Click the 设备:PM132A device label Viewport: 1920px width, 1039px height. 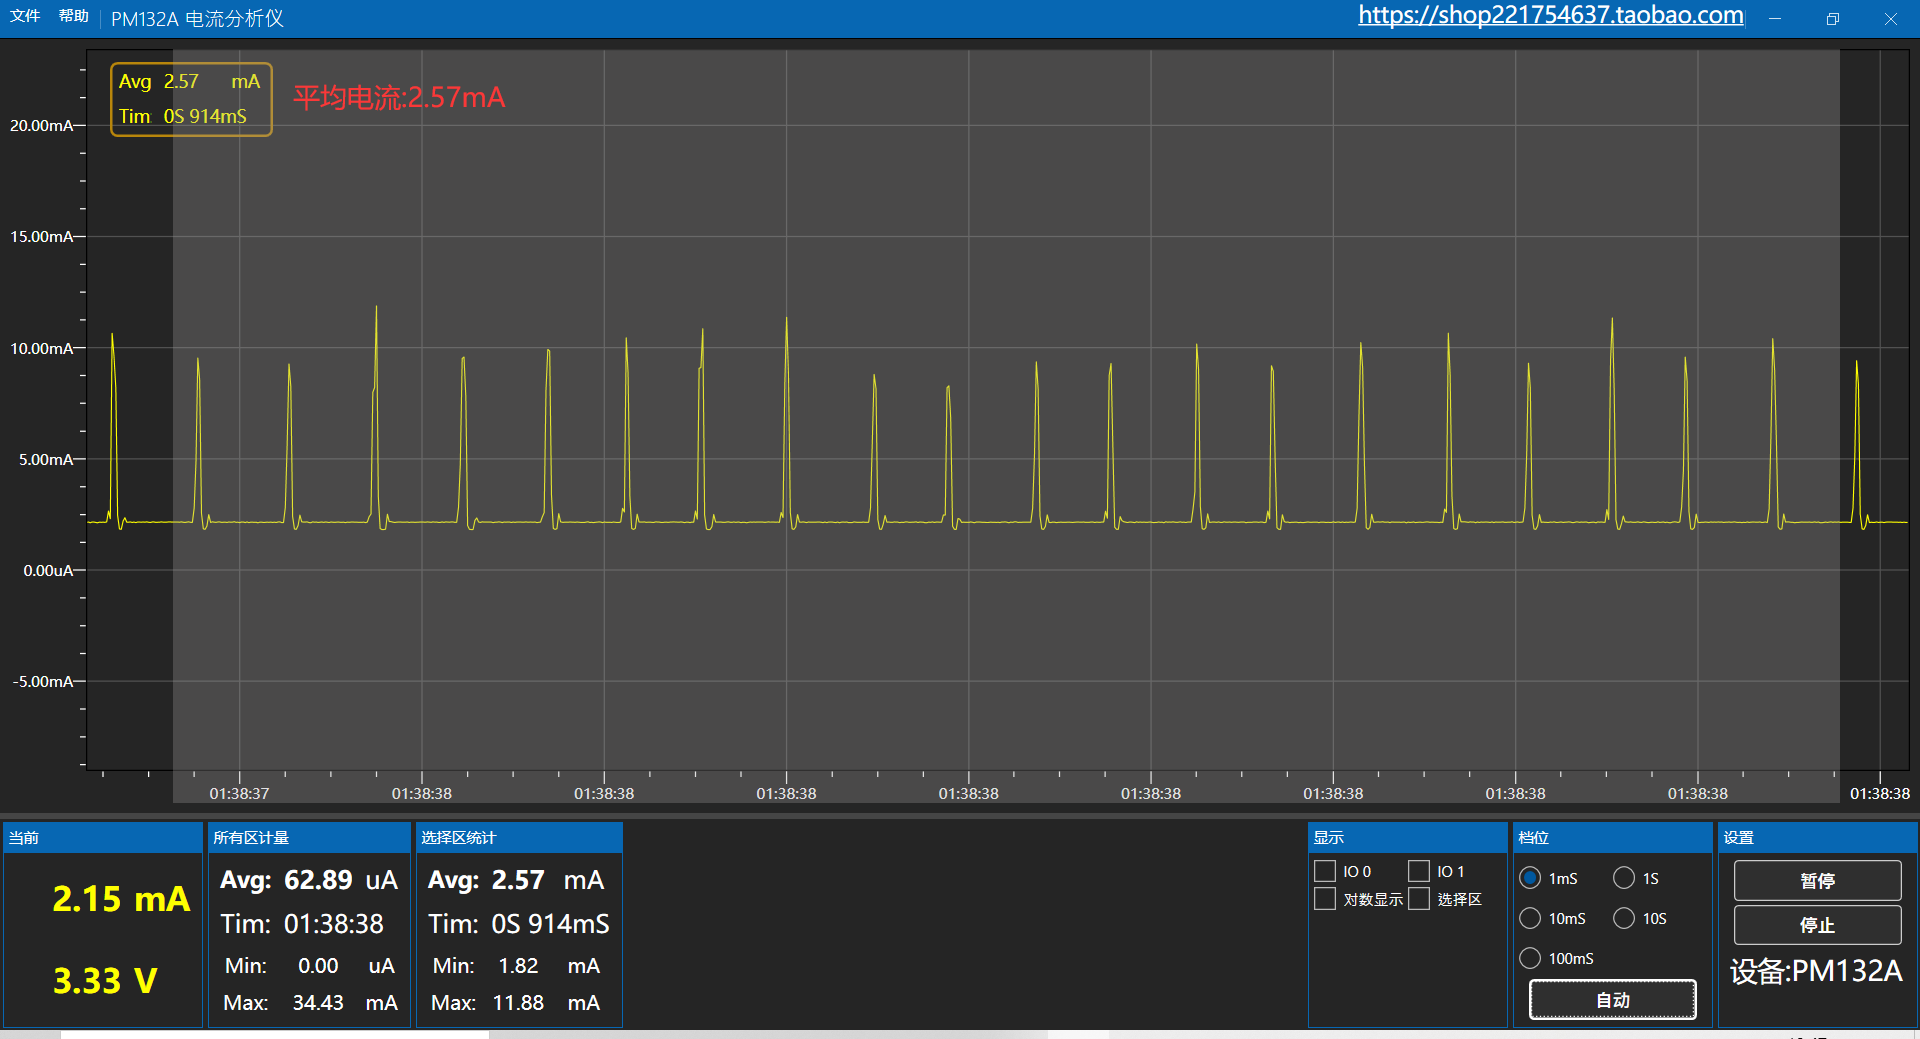tap(1816, 971)
